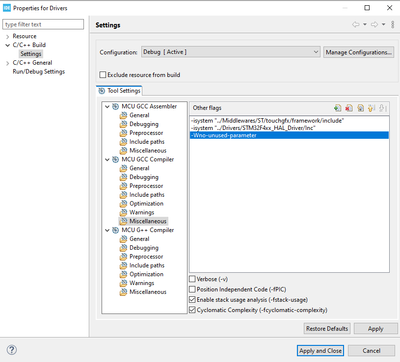This screenshot has width=400, height=362.
Task: Click the MCU GCC Compiler tool icon
Action: (x=115, y=159)
